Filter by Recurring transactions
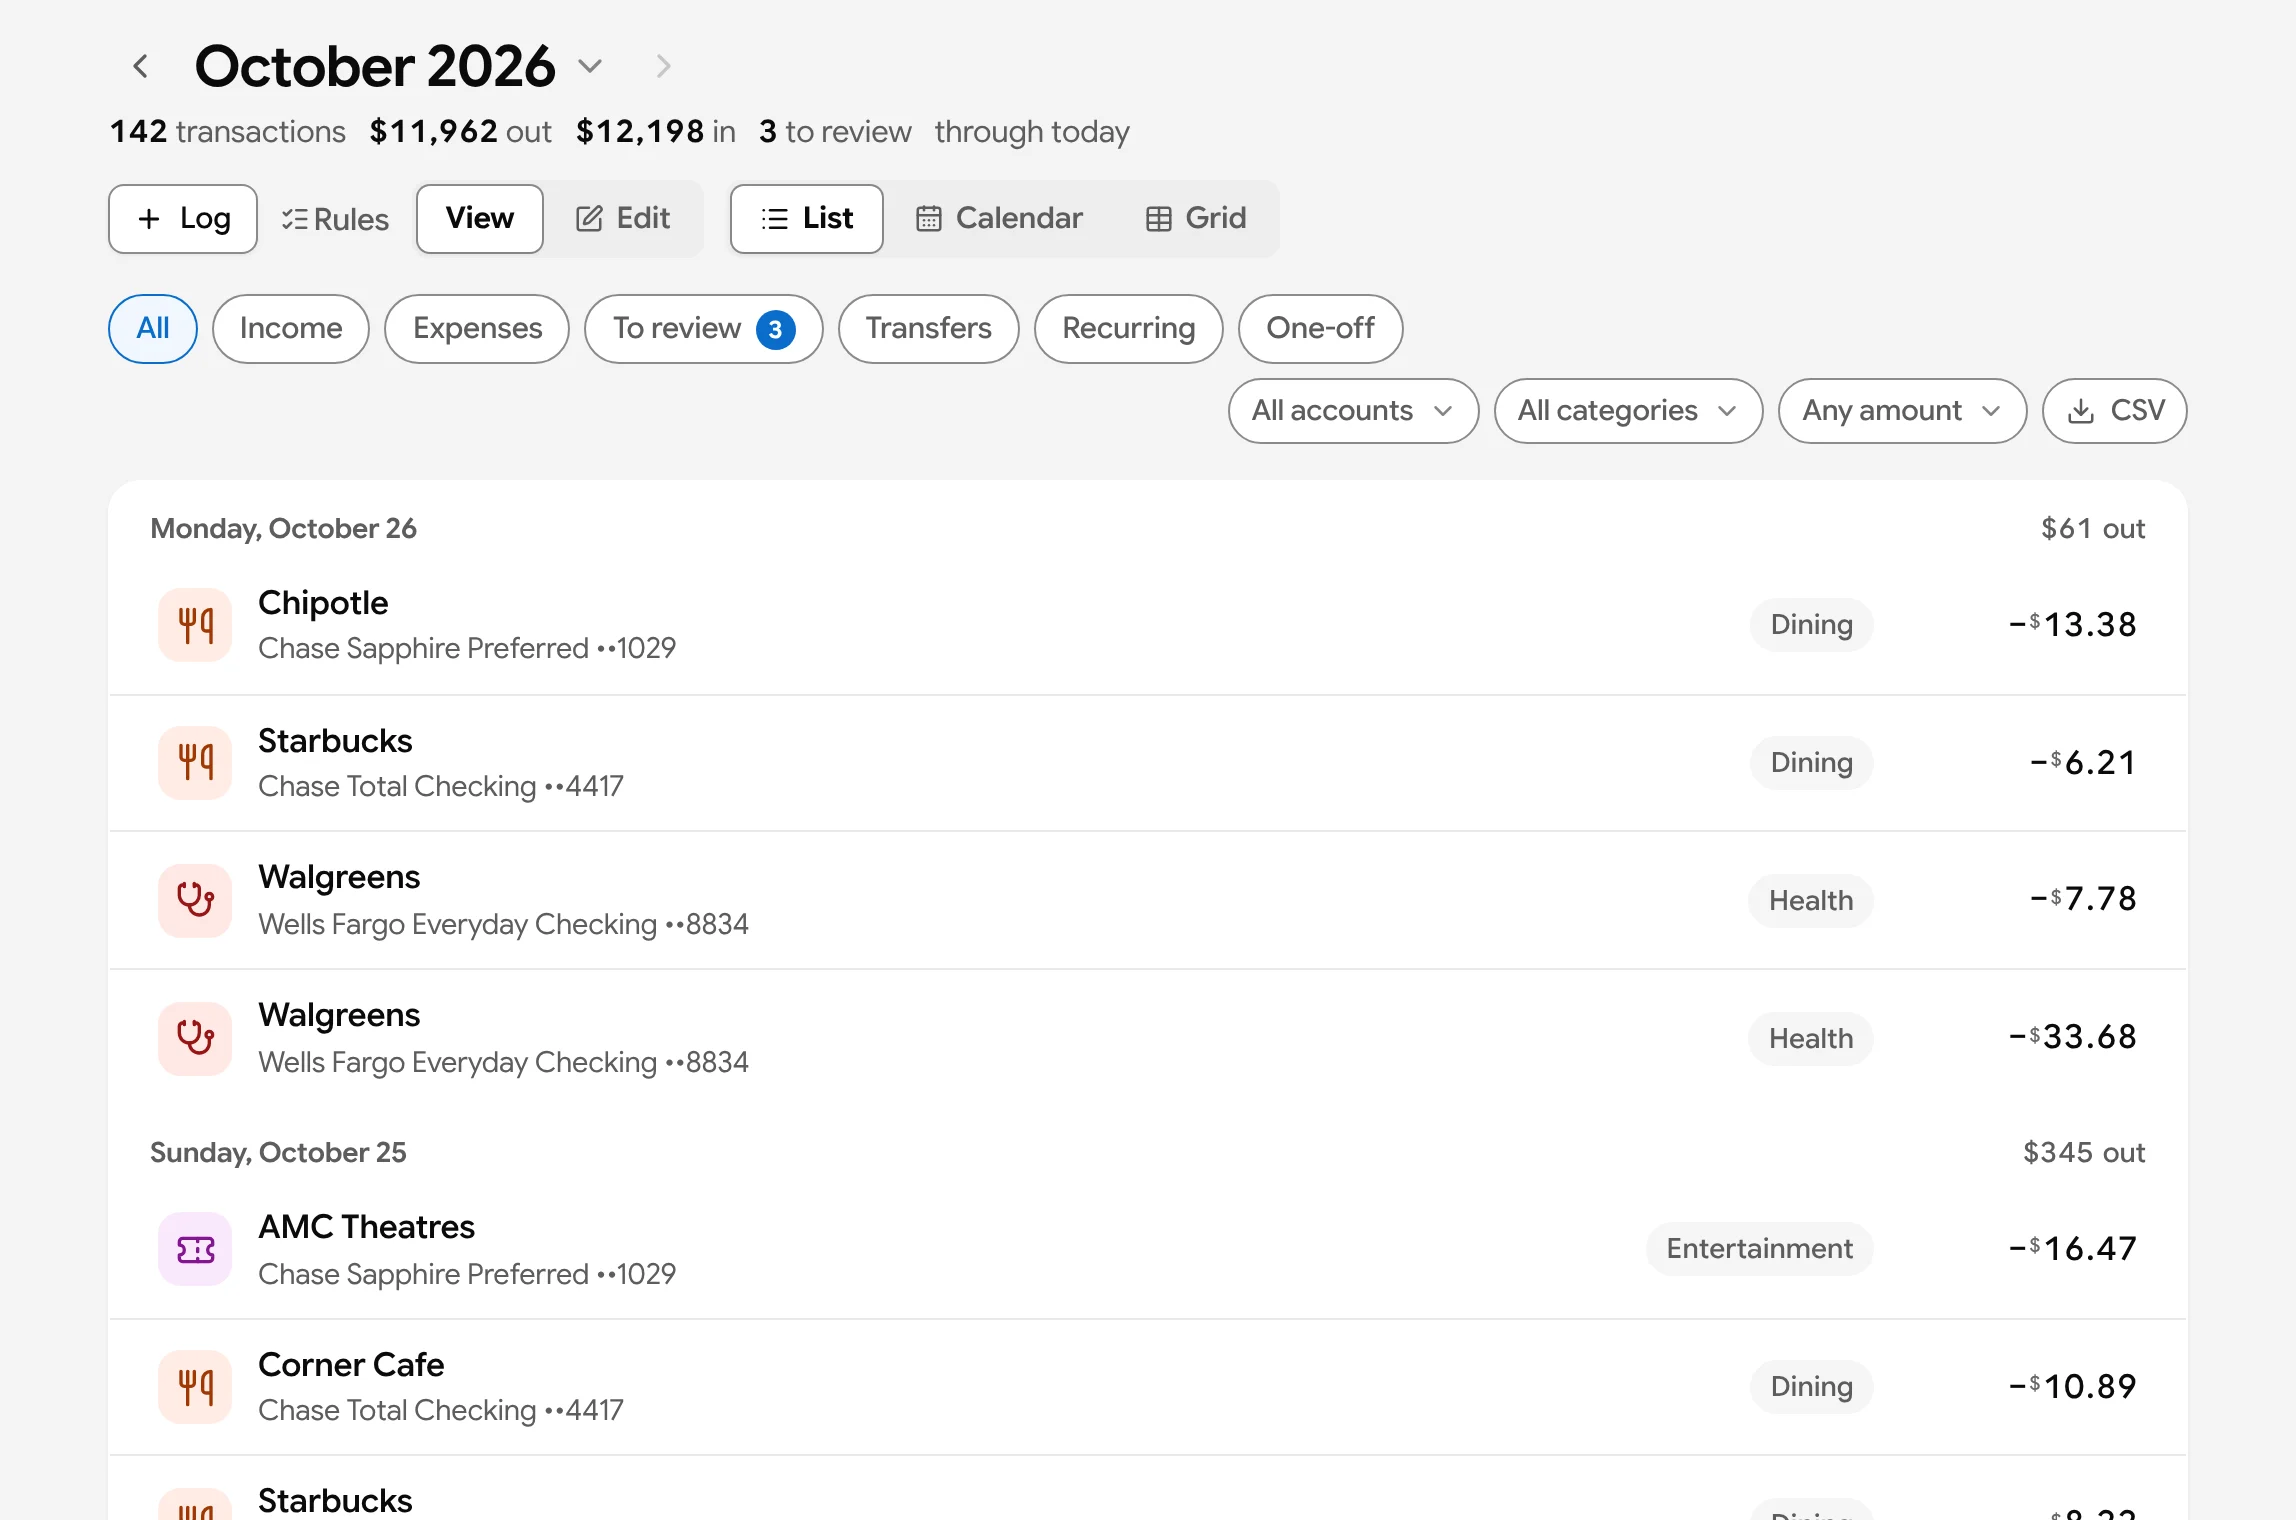The height and width of the screenshot is (1520, 2296). pos(1129,329)
